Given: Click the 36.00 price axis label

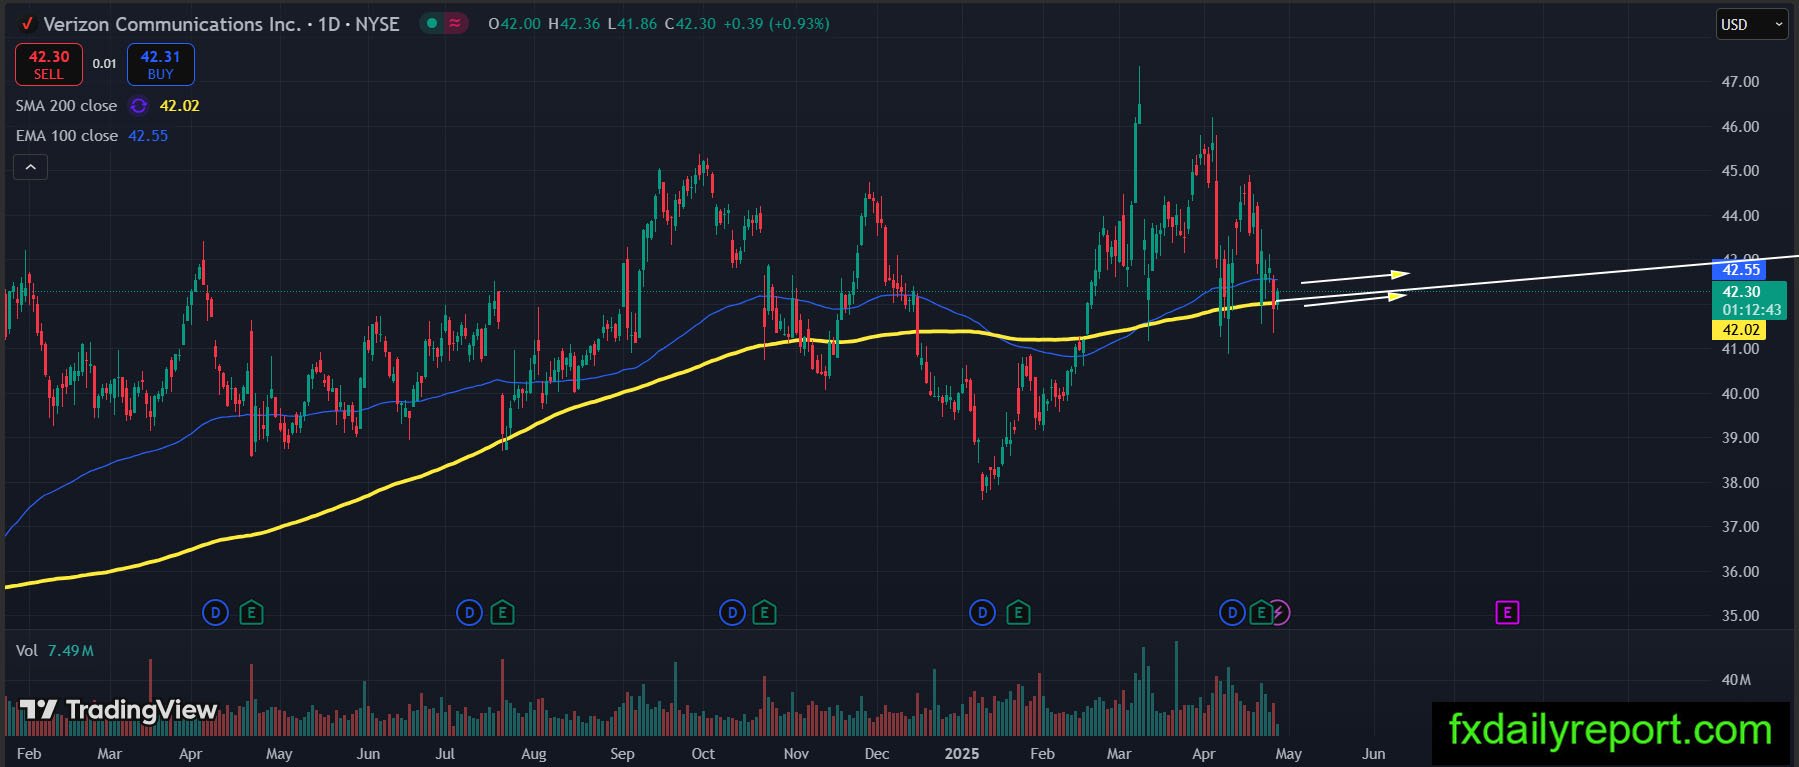Looking at the screenshot, I should click(1740, 572).
